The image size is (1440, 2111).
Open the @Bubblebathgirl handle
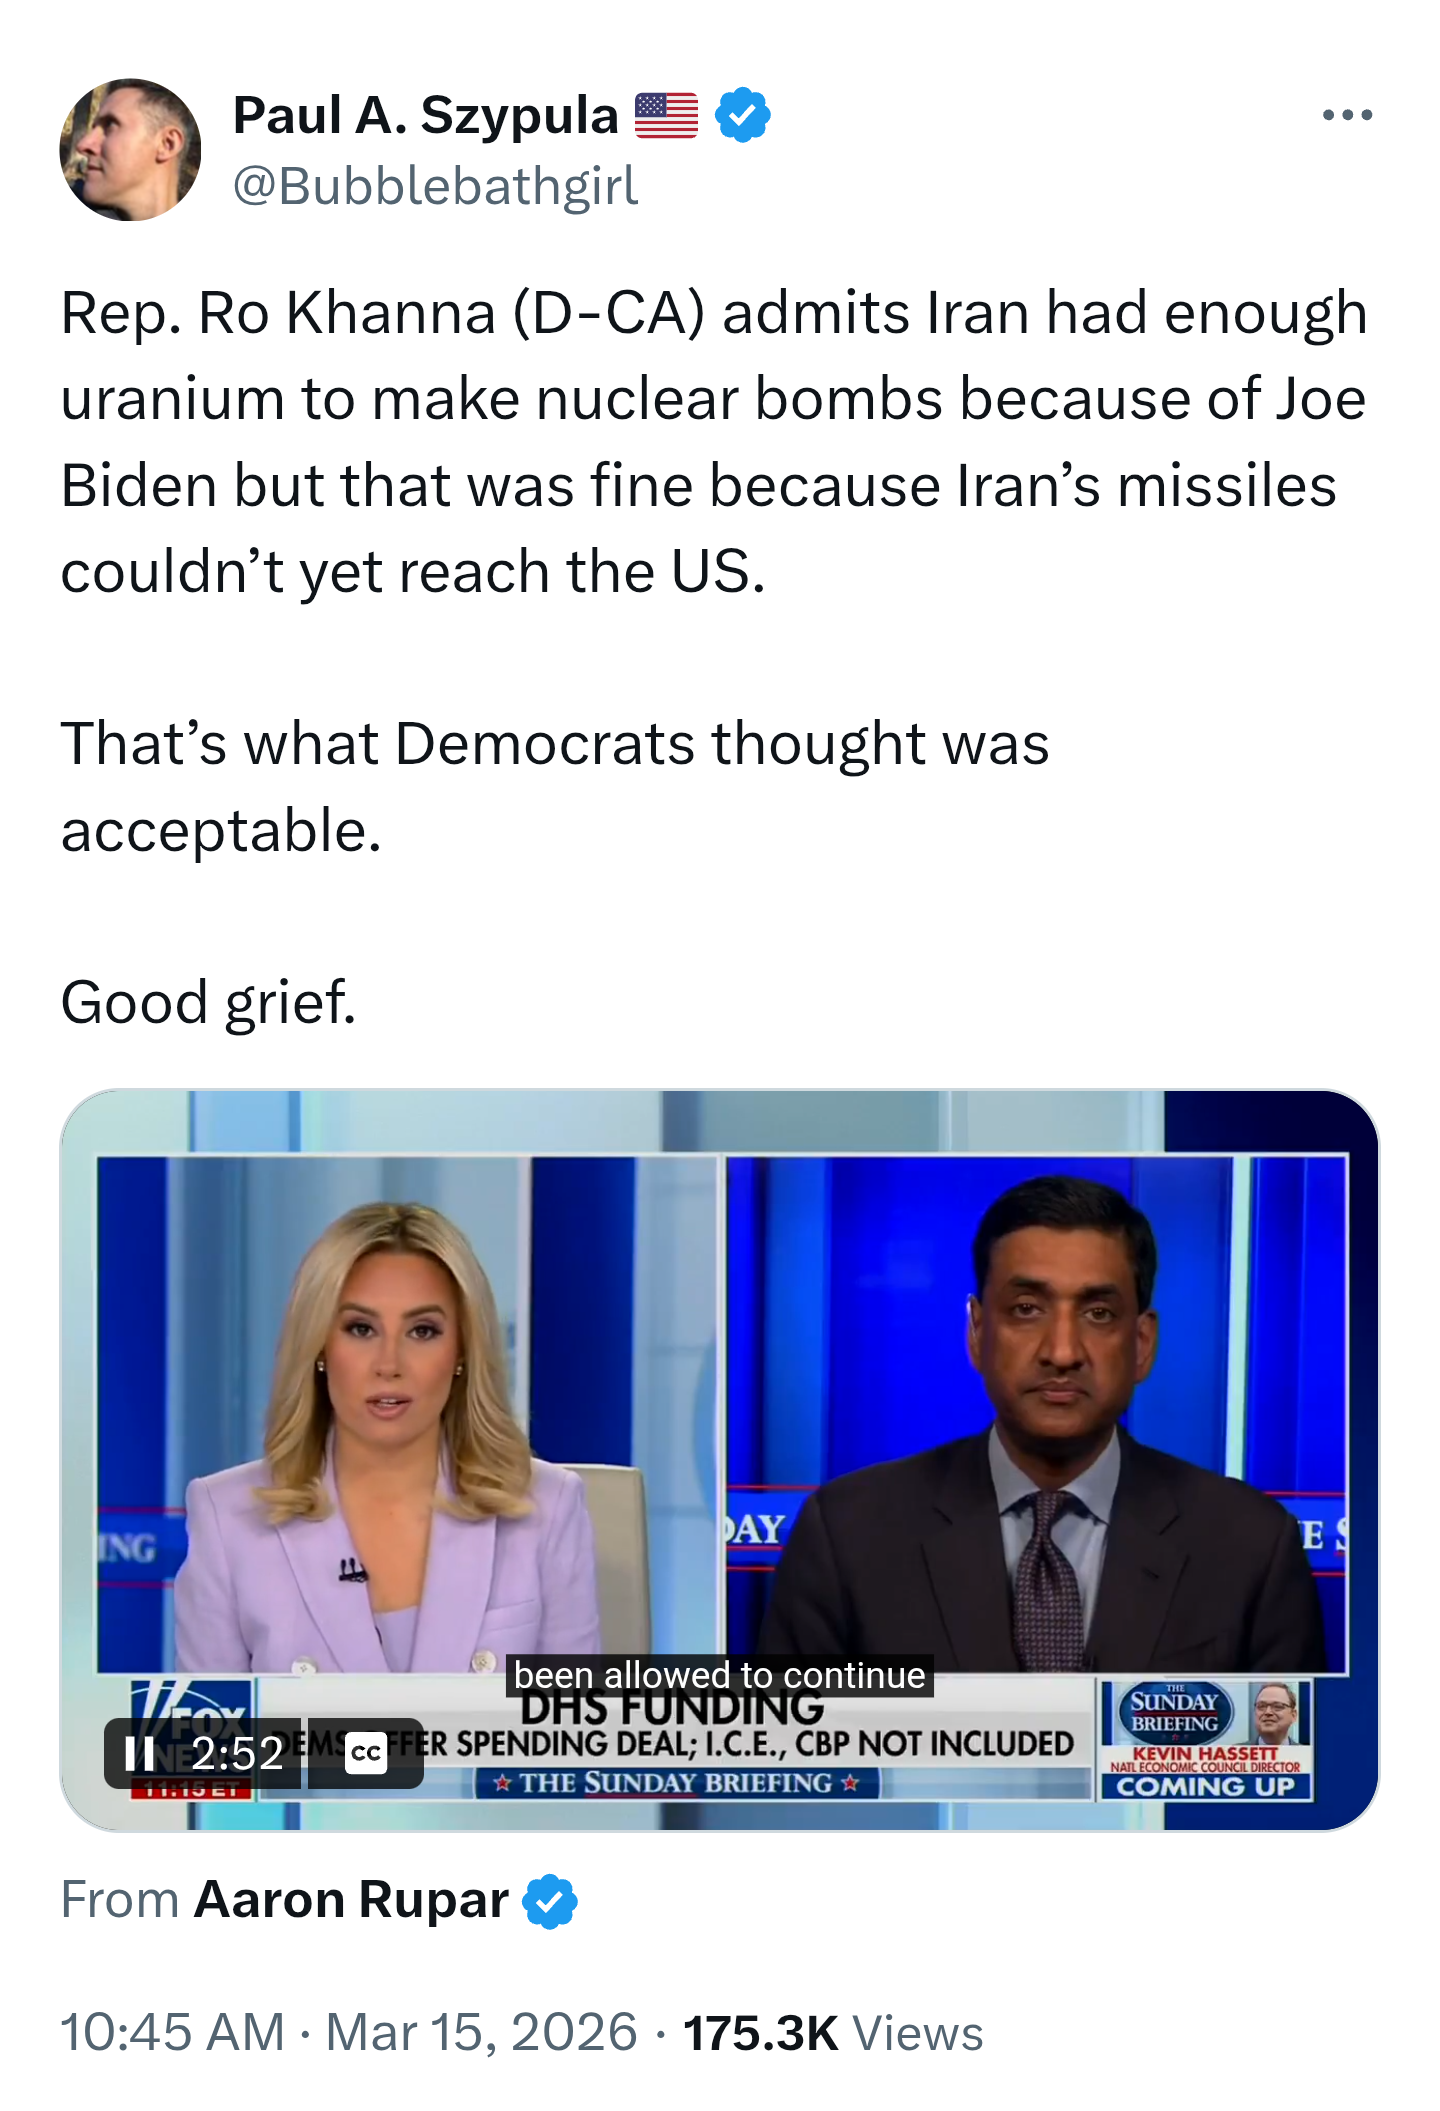(435, 187)
